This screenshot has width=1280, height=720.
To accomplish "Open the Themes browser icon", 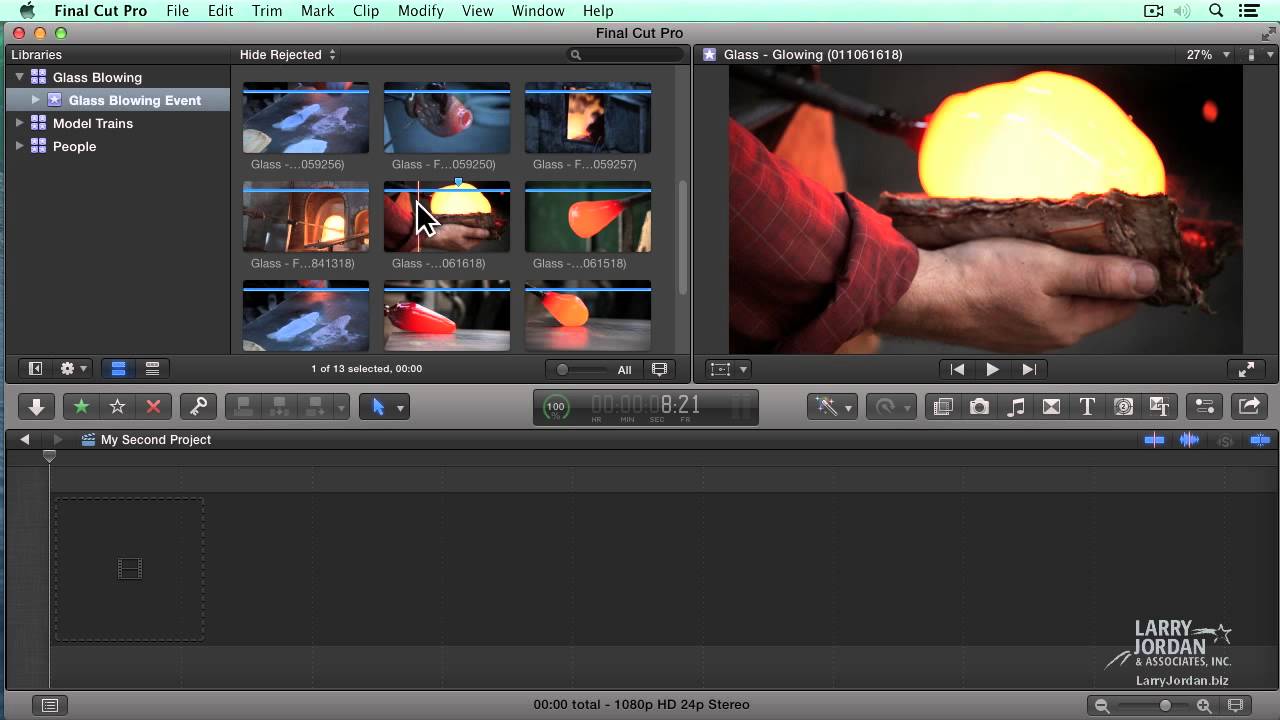I will (x=1160, y=407).
